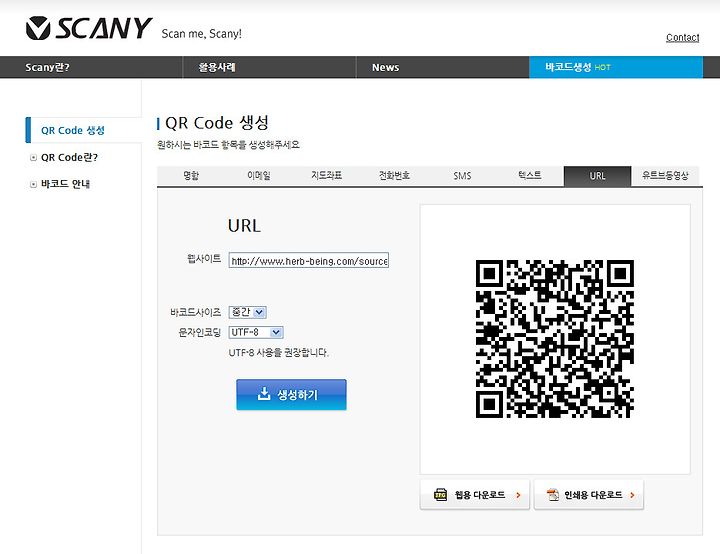Open the 바코드생성 HOT menu
720x554 pixels.
point(616,67)
